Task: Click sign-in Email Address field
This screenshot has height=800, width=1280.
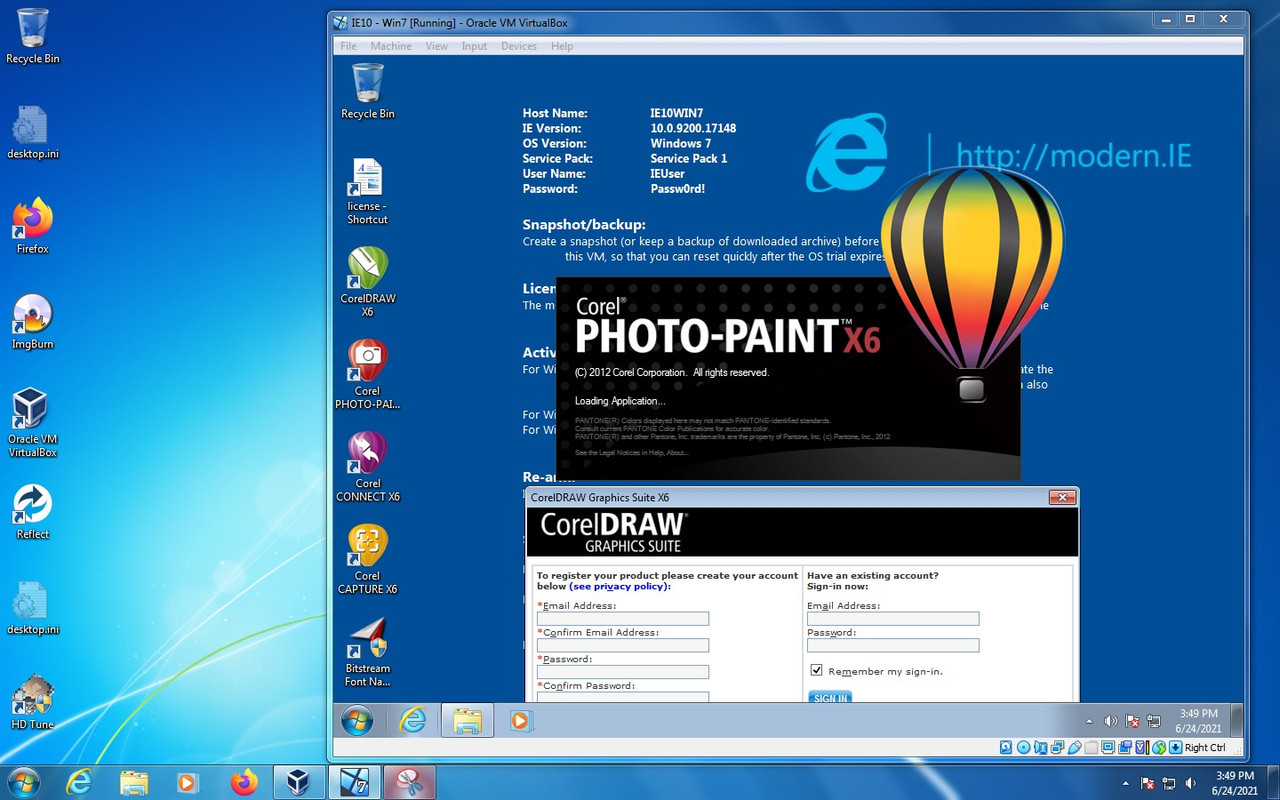Action: pyautogui.click(x=892, y=619)
